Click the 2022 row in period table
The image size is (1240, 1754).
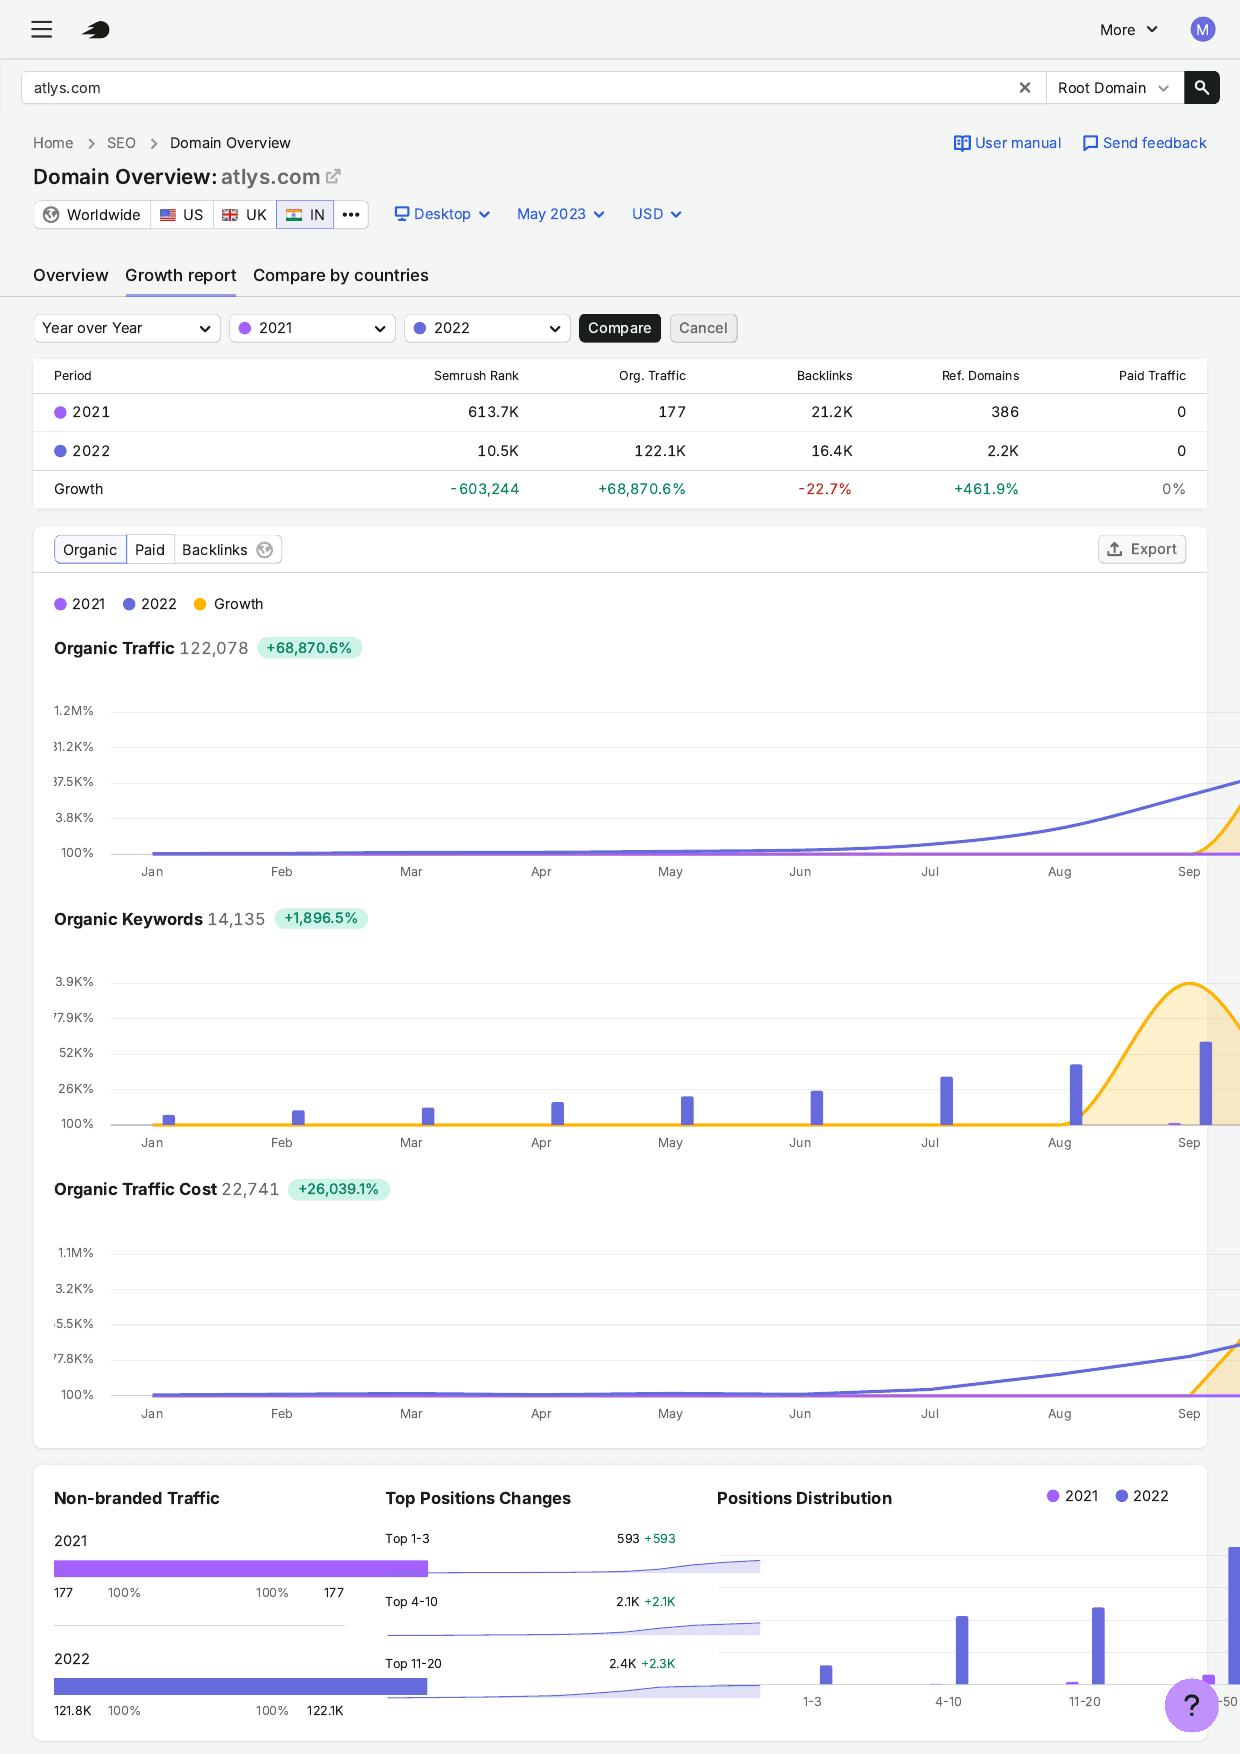click(620, 451)
